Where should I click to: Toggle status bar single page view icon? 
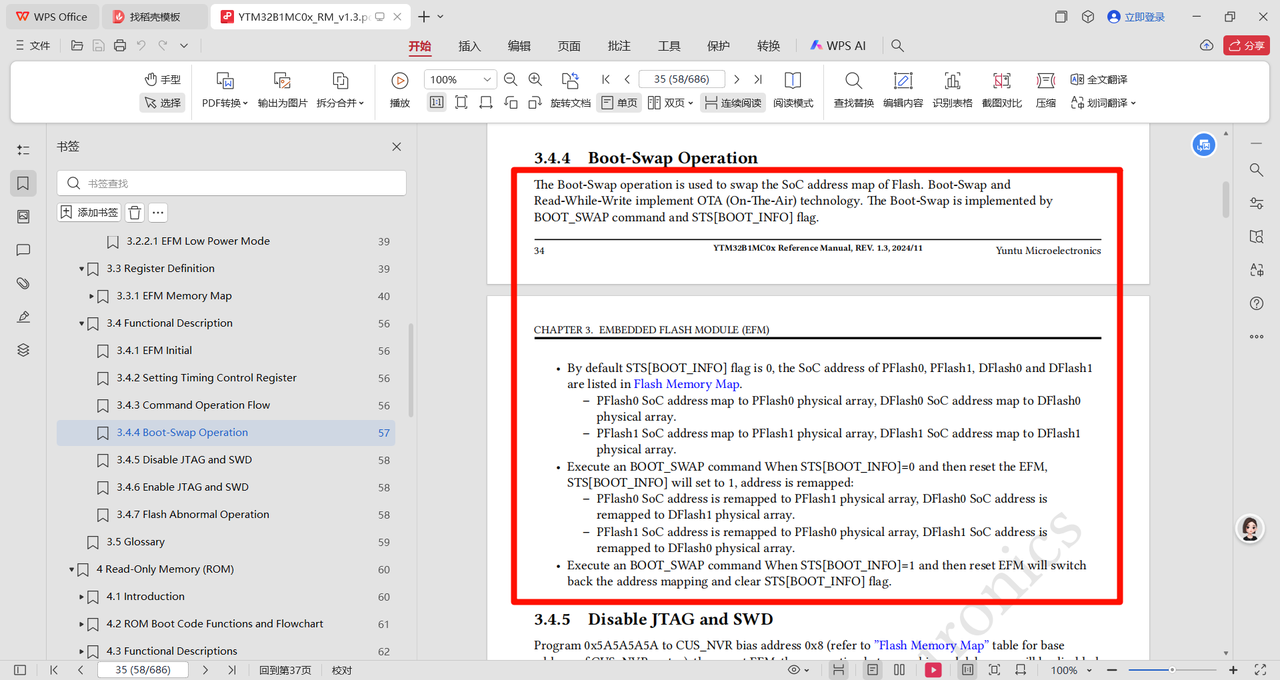tap(873, 669)
